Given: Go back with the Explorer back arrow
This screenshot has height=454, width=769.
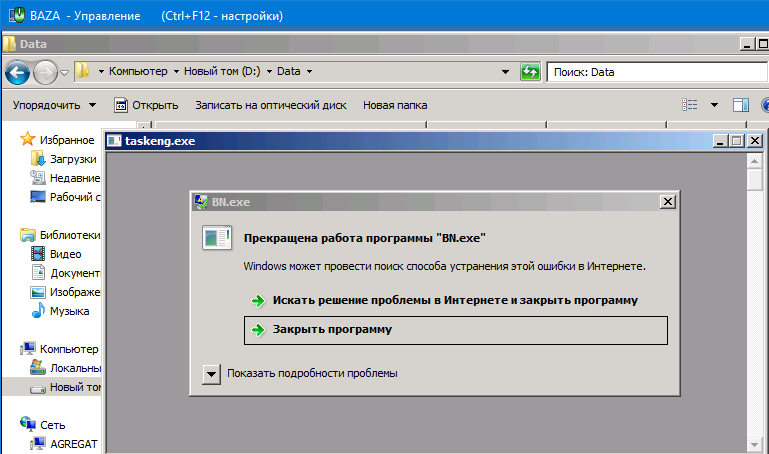Looking at the screenshot, I should click(x=17, y=73).
